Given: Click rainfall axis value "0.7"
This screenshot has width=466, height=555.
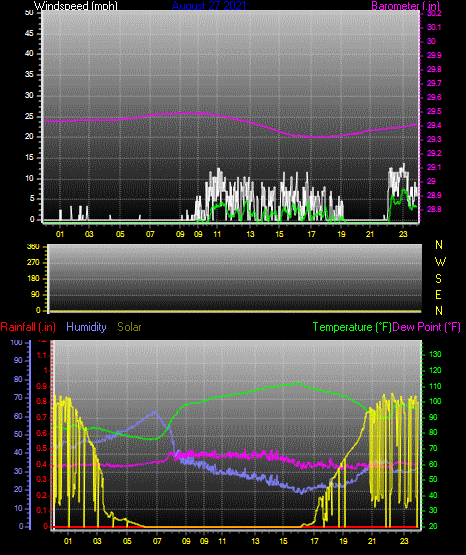Looking at the screenshot, I should (42, 417).
